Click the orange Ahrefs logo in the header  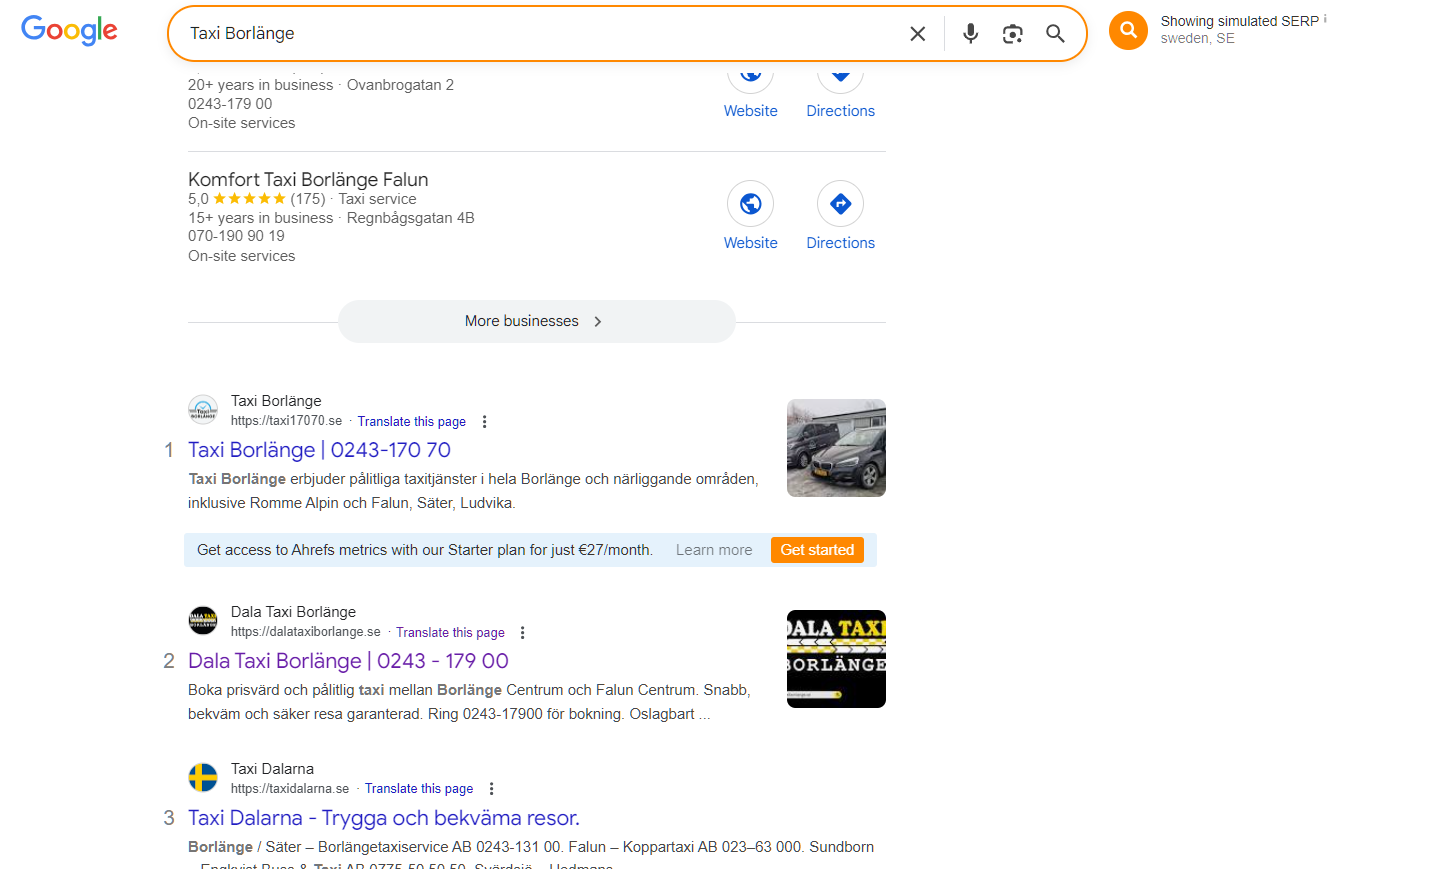click(1128, 30)
